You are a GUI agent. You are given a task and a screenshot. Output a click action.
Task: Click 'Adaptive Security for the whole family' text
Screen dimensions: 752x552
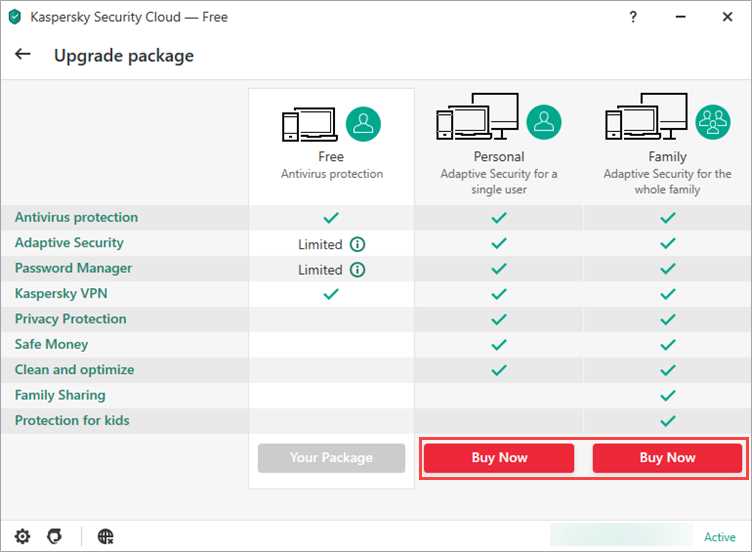click(668, 181)
